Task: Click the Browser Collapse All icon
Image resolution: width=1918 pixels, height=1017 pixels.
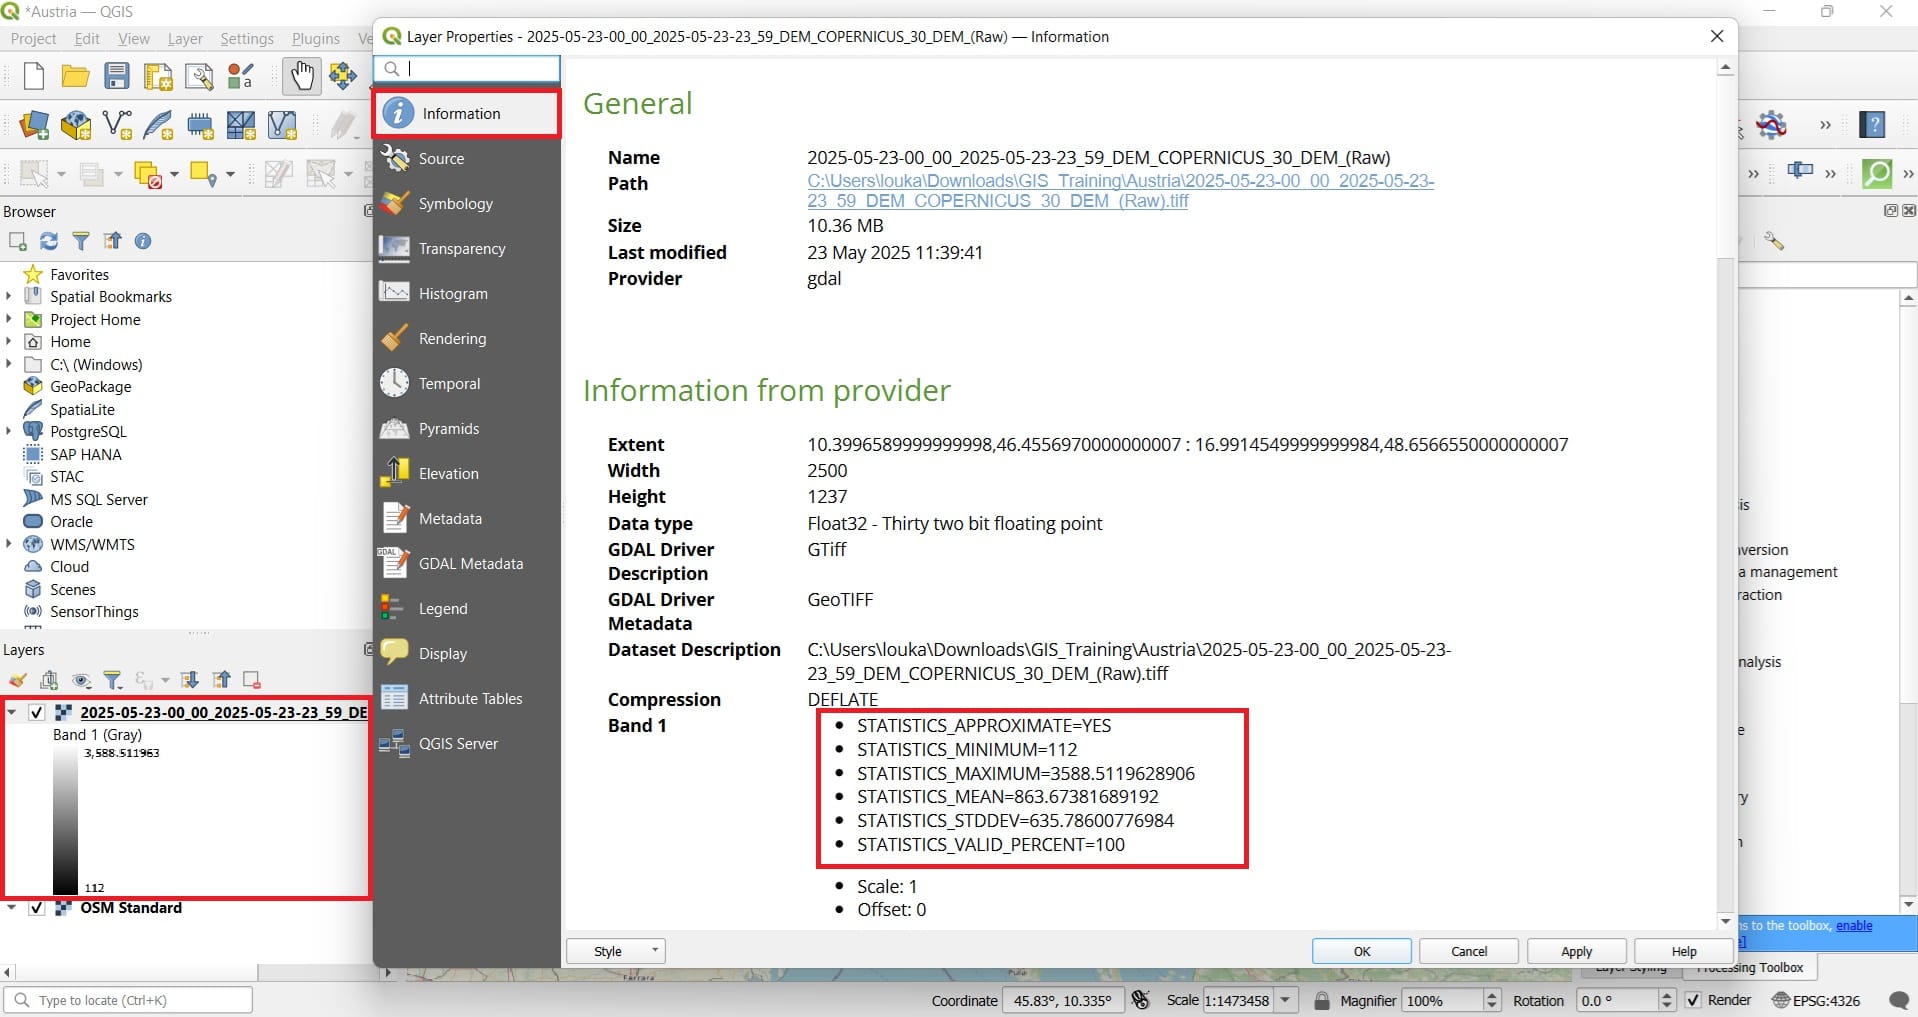Action: 112,241
